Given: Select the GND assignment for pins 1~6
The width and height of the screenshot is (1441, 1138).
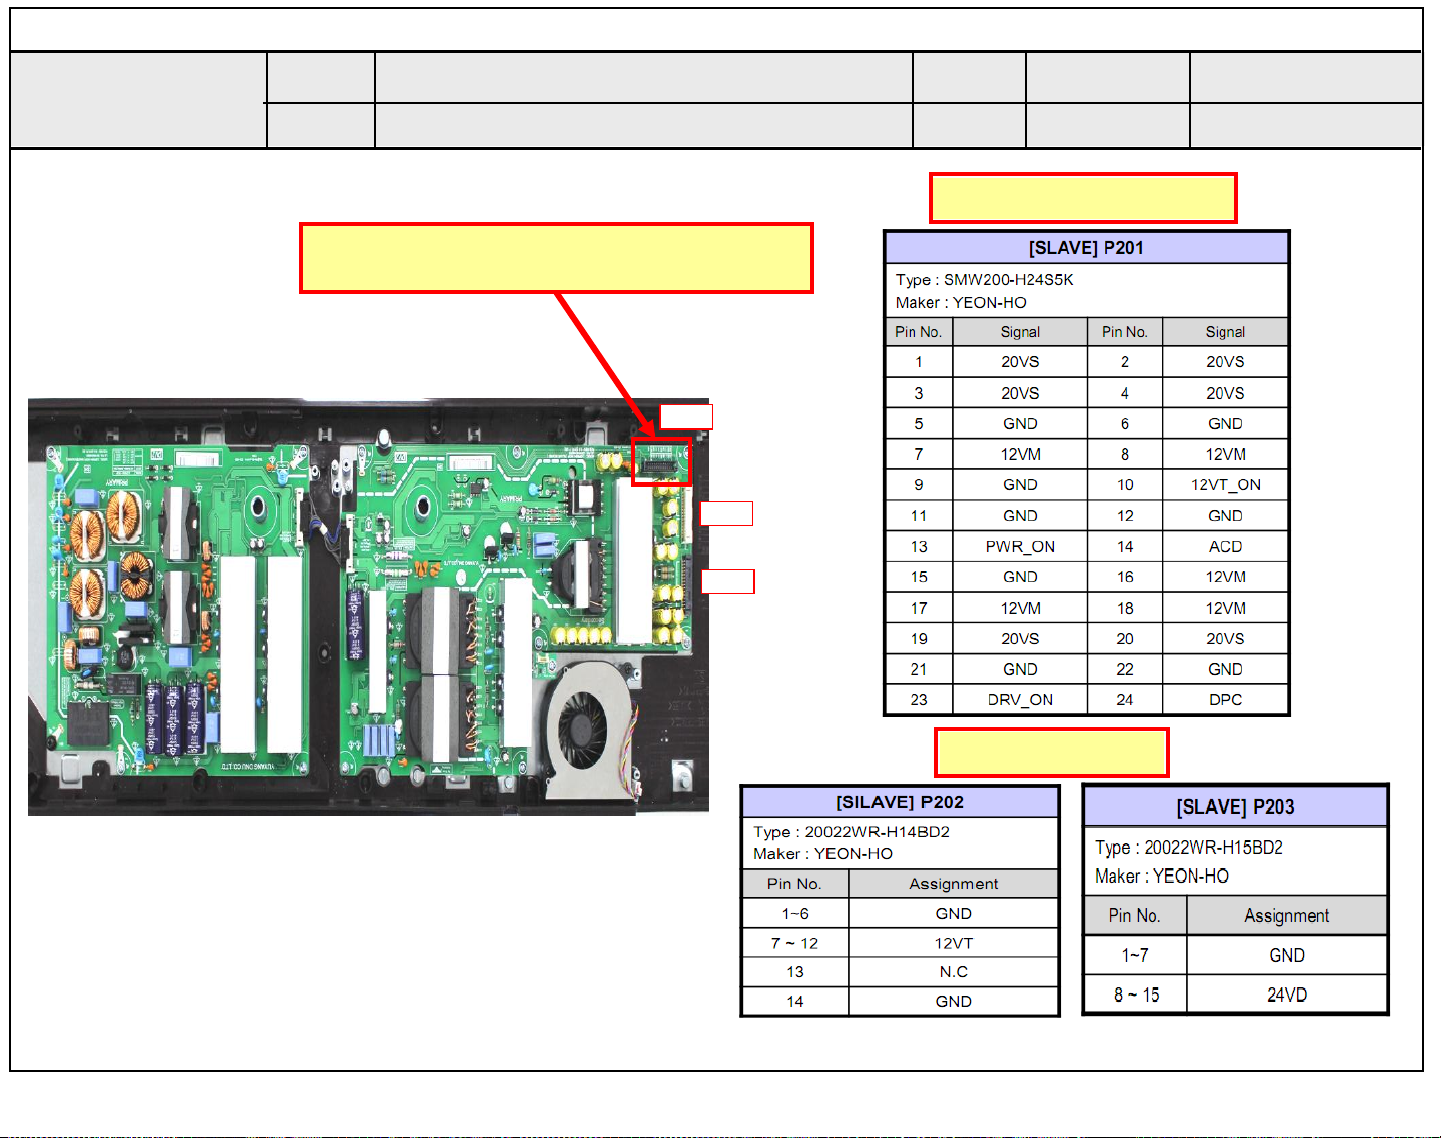Looking at the screenshot, I should tap(954, 914).
